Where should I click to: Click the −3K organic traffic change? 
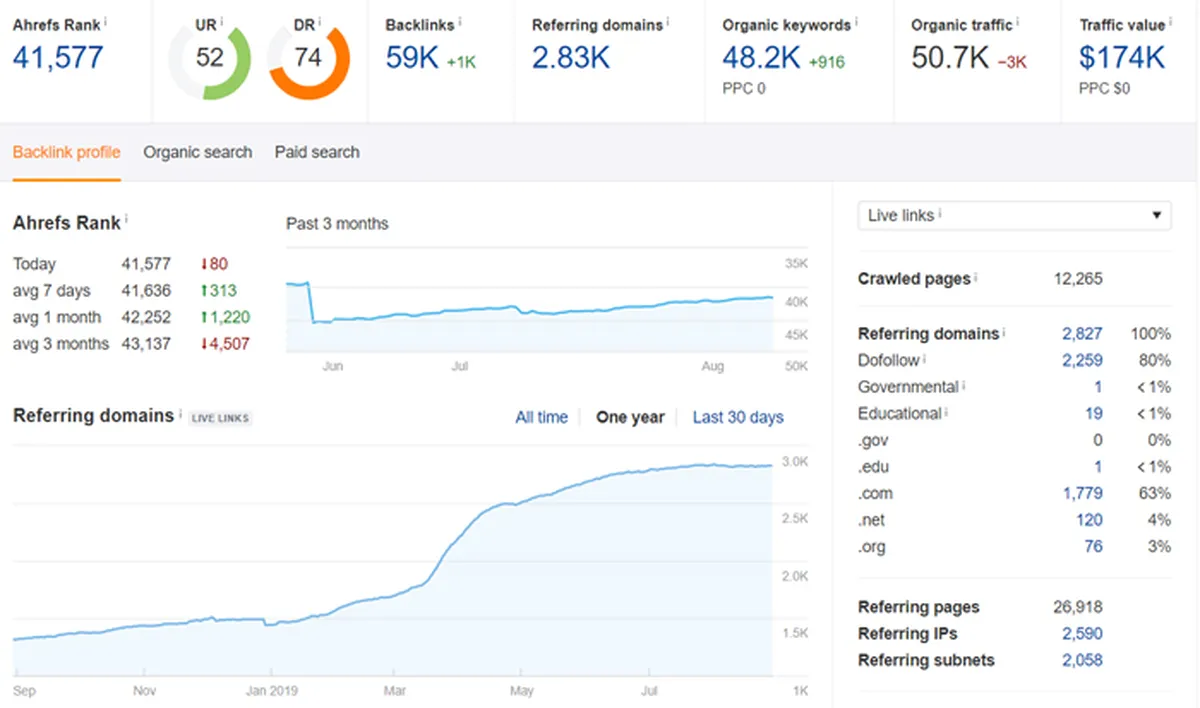[1012, 62]
